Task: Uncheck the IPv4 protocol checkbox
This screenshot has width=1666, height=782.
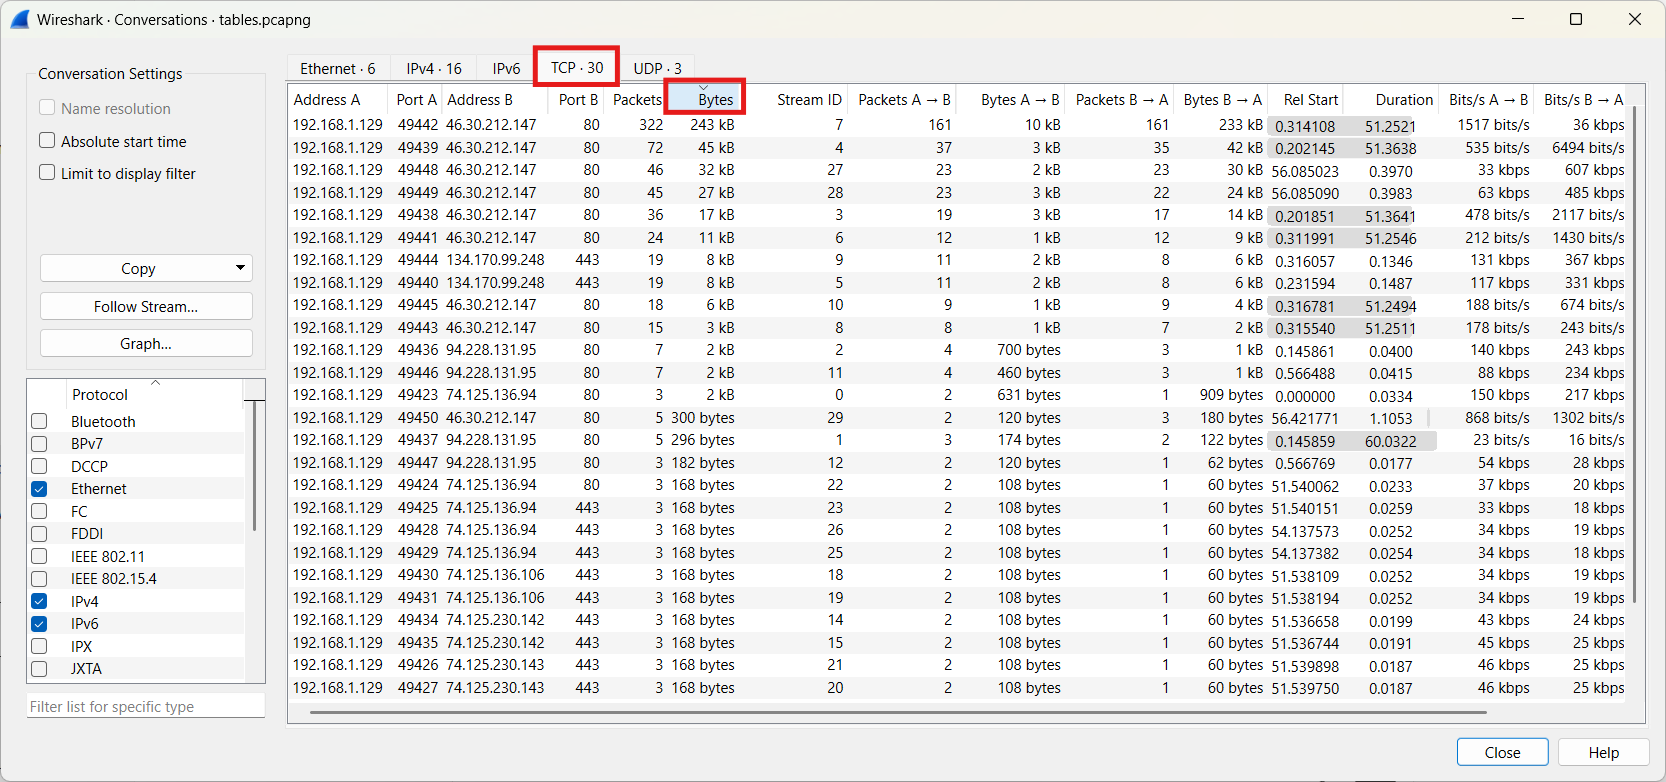Action: coord(39,601)
